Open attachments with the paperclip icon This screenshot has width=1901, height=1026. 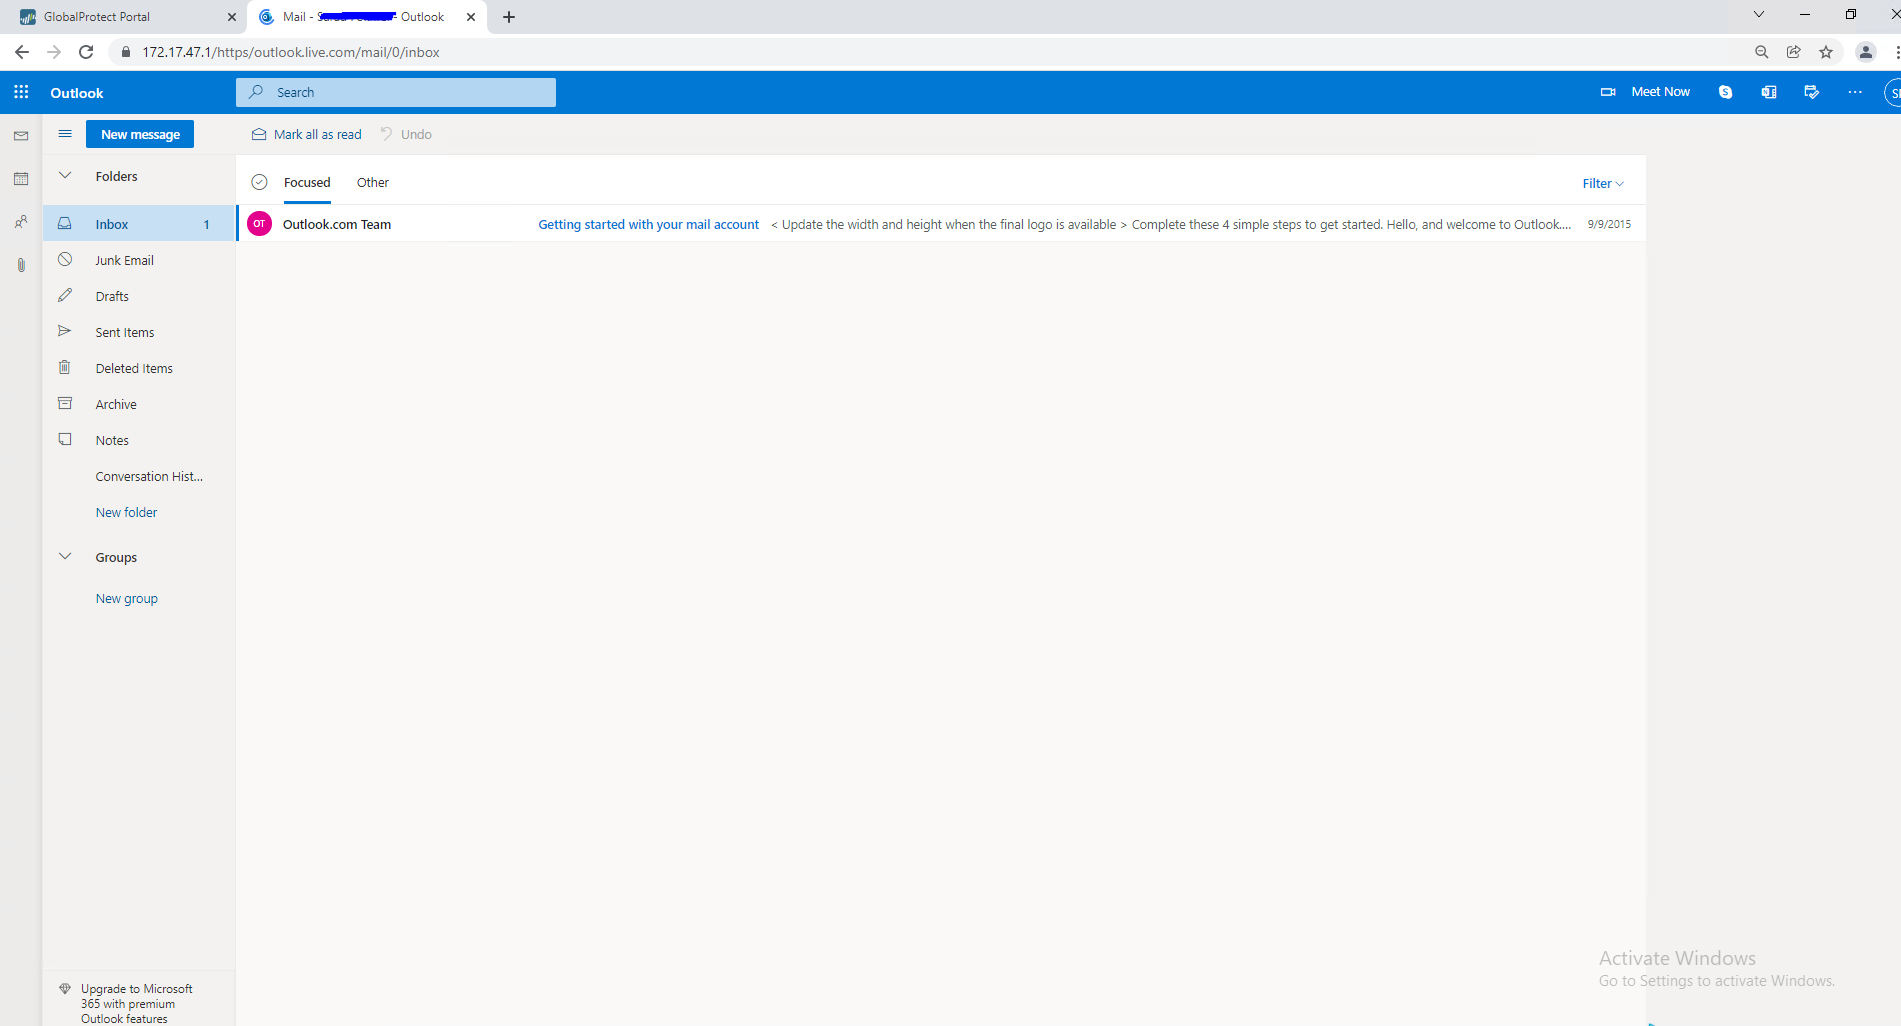point(20,264)
